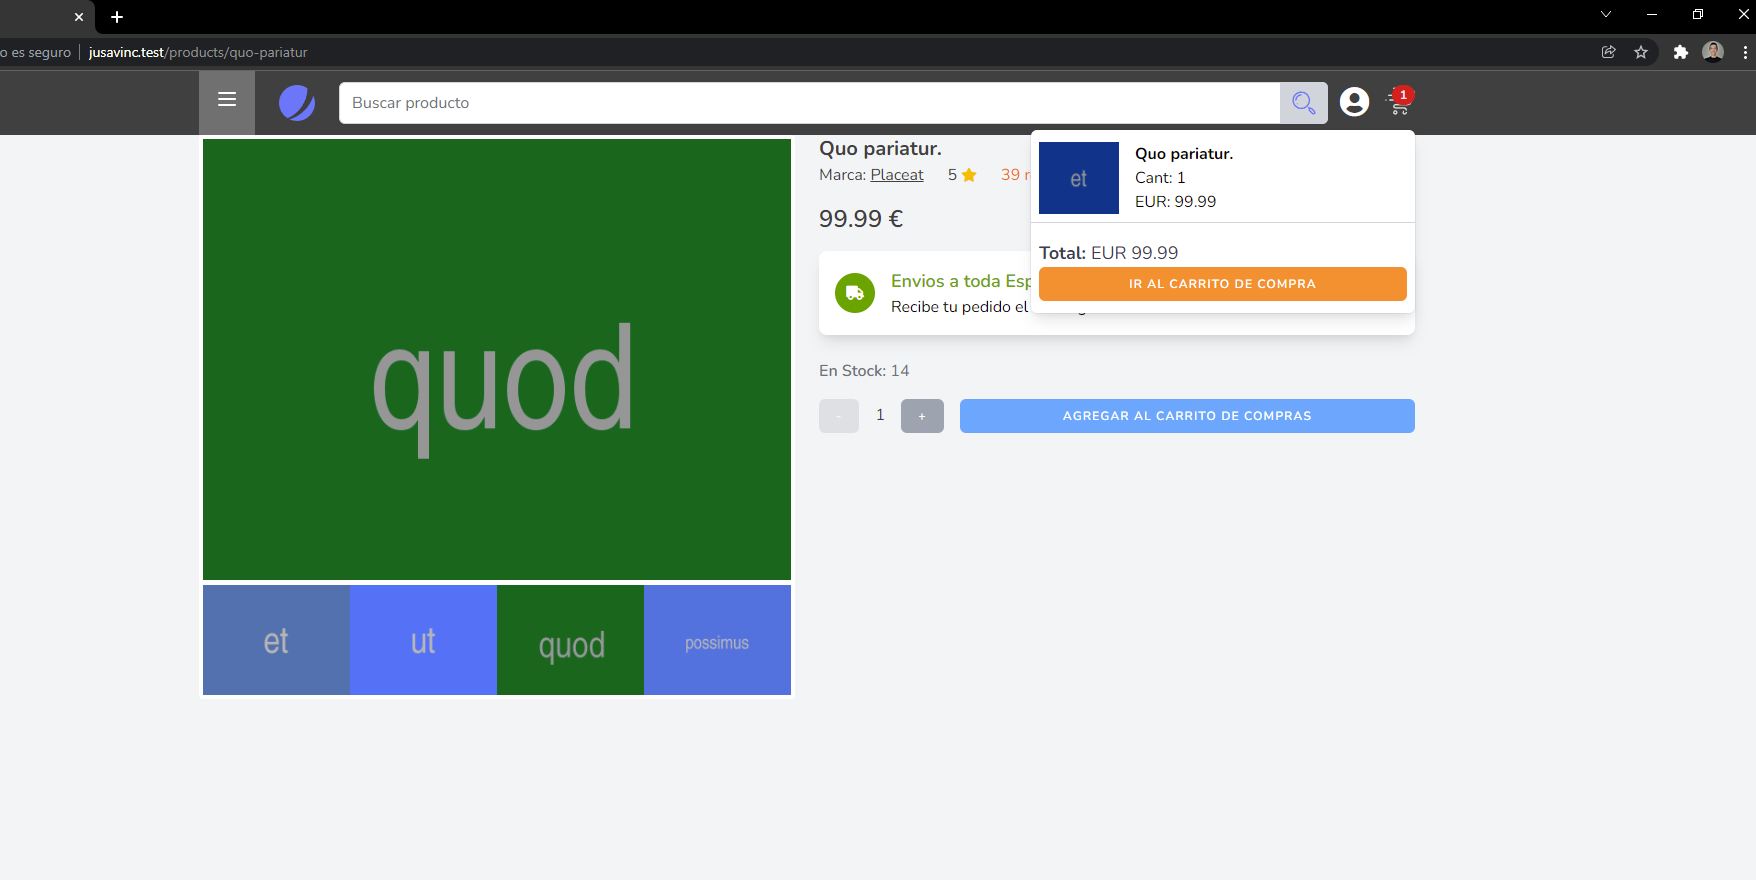Increase quantity with plus button
Screen dimensions: 1756x880
(x=922, y=416)
